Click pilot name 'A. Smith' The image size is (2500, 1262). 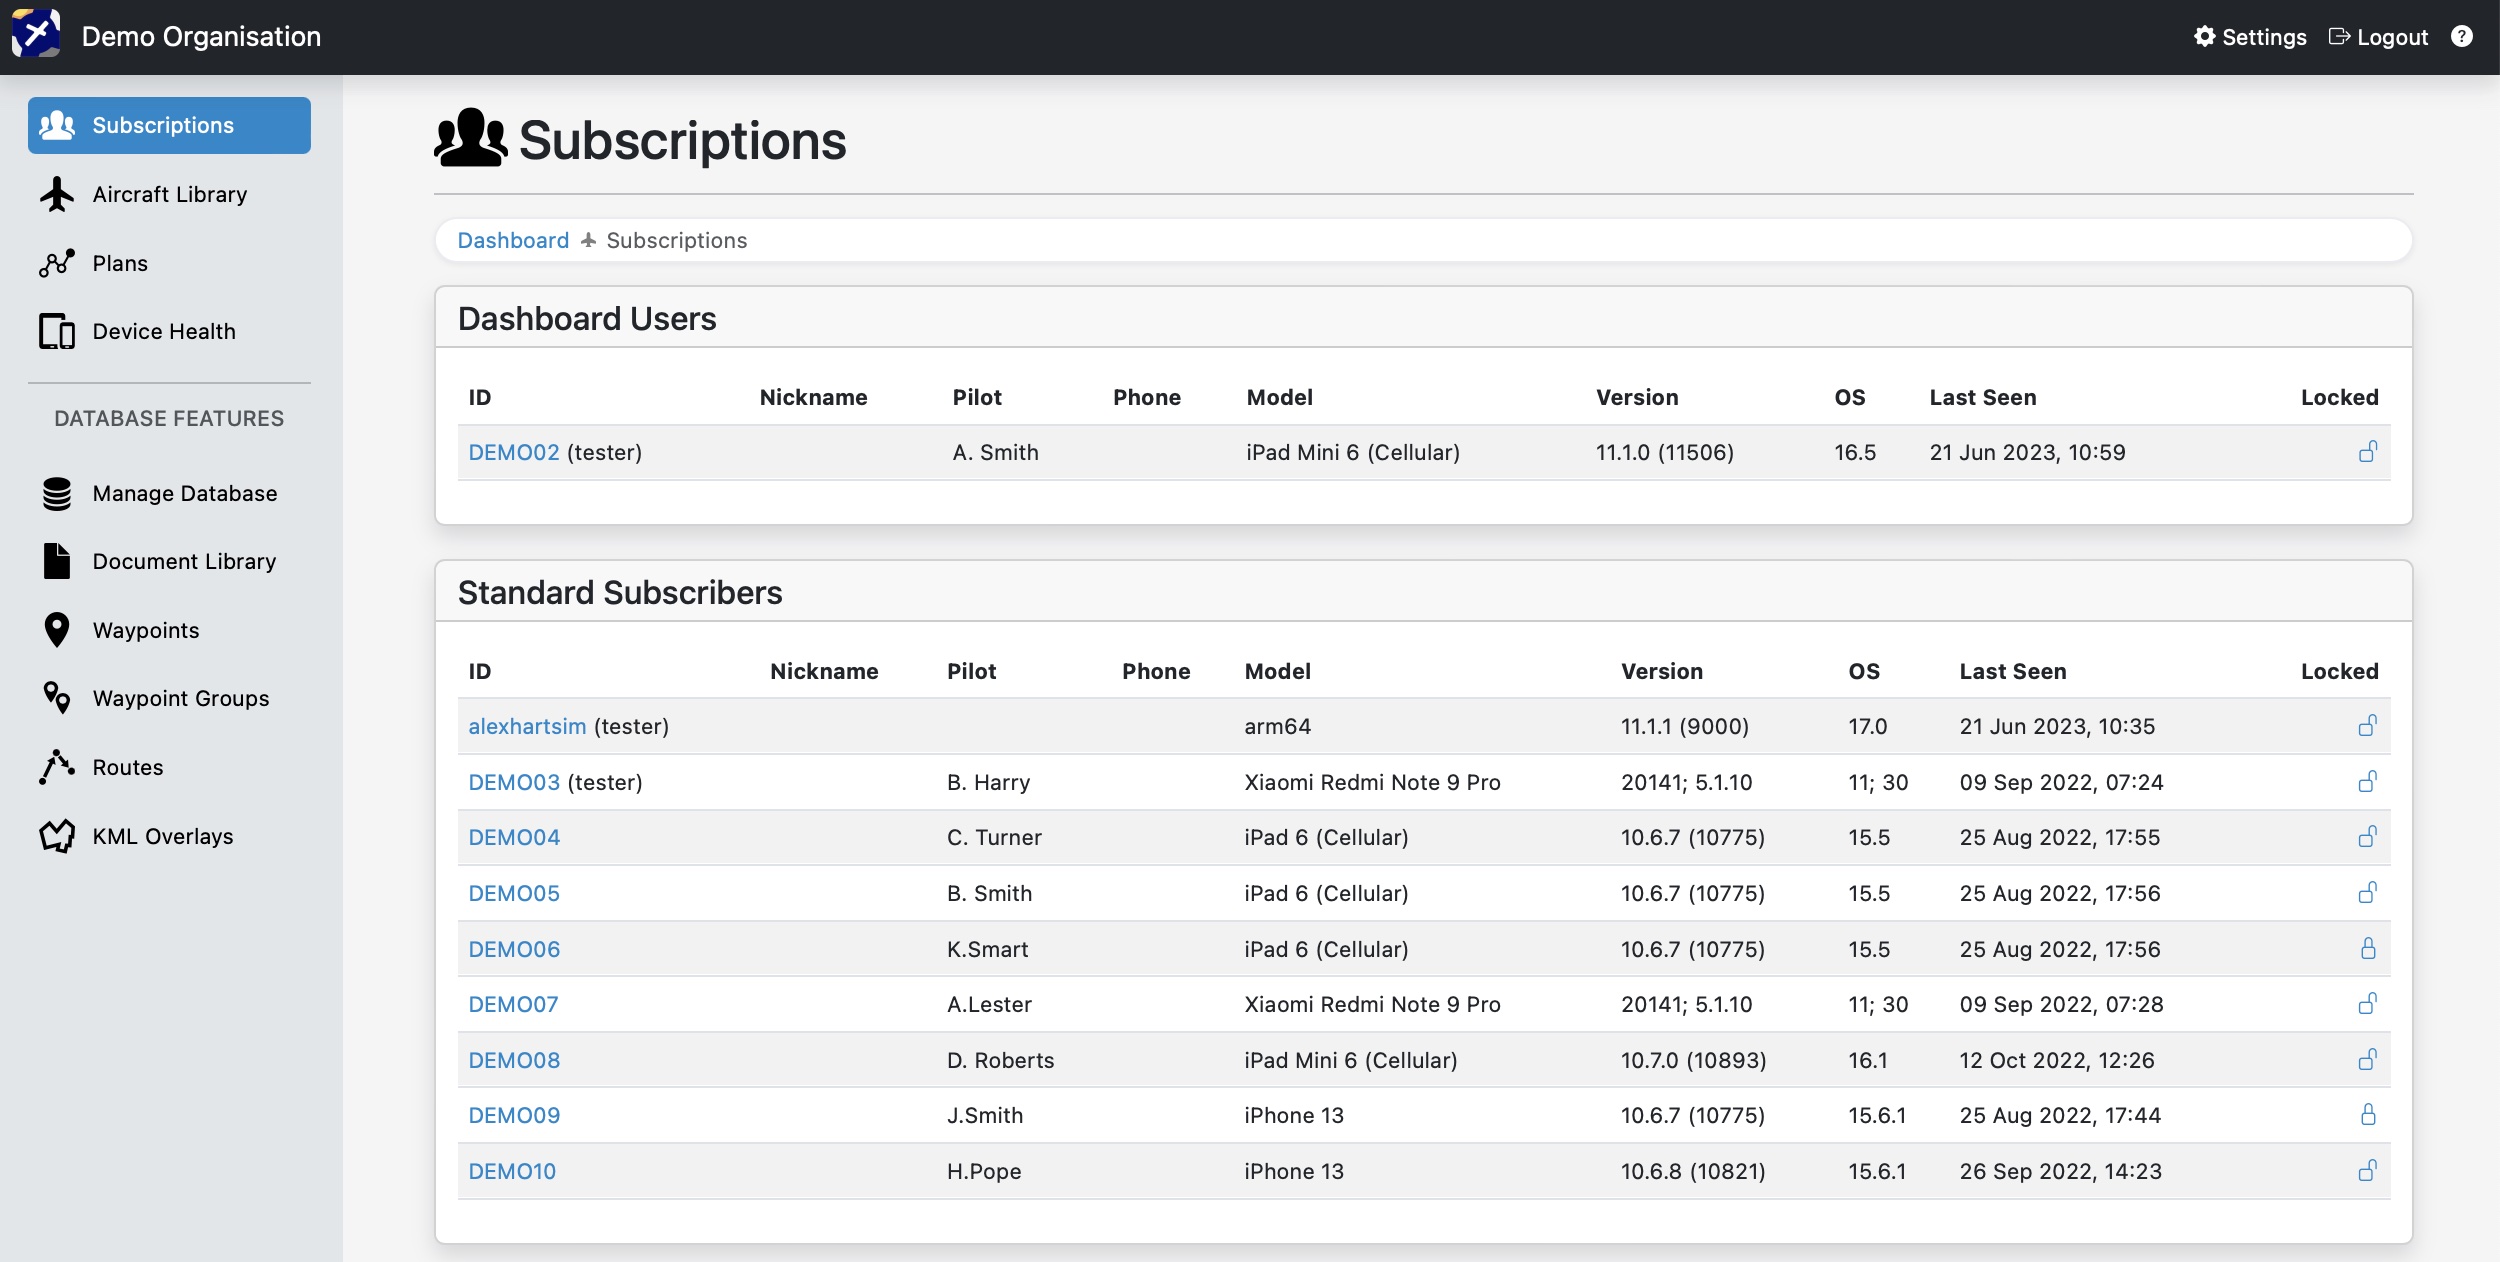pos(995,452)
